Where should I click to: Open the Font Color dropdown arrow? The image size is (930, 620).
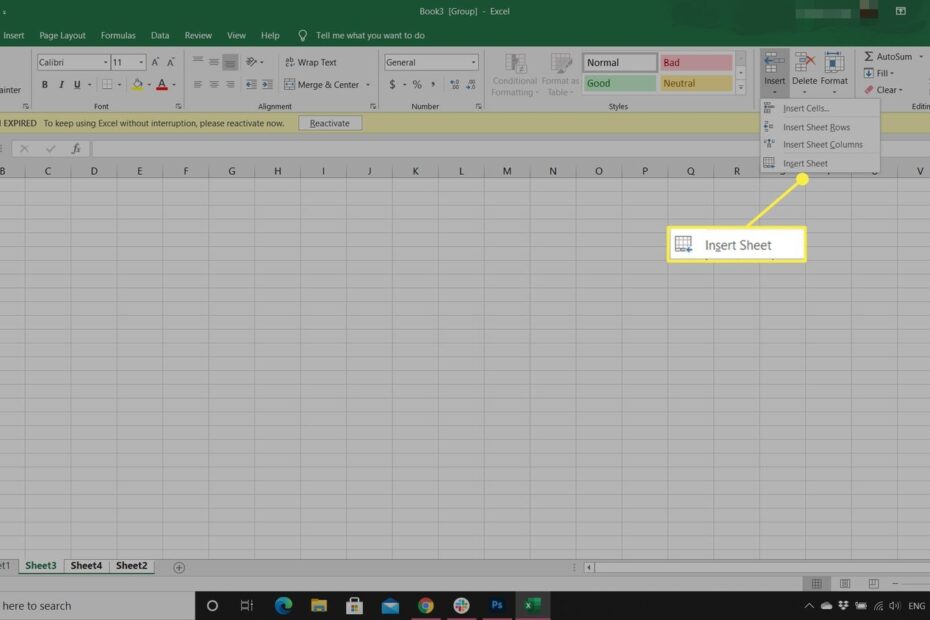(174, 85)
